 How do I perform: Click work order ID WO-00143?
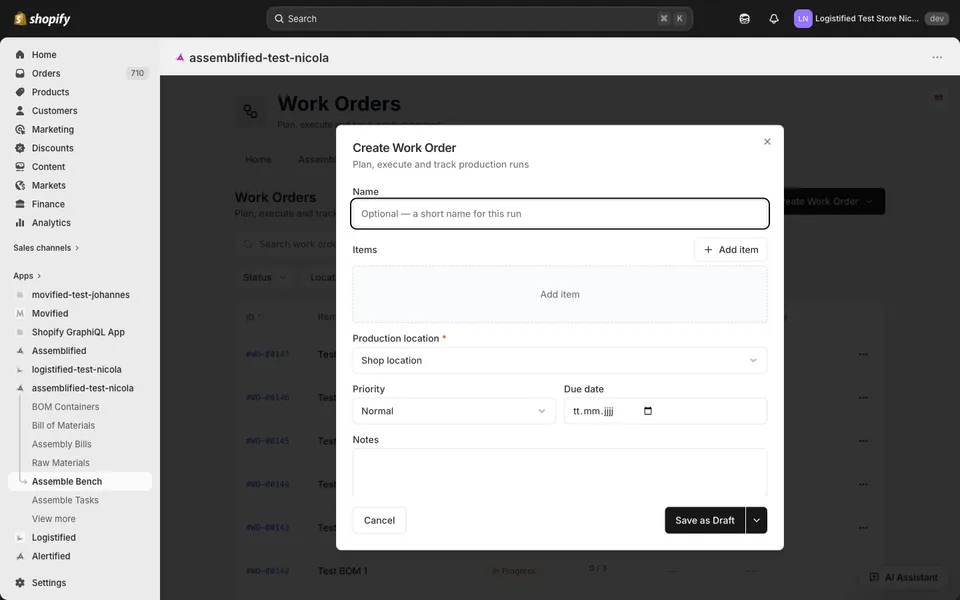[268, 528]
